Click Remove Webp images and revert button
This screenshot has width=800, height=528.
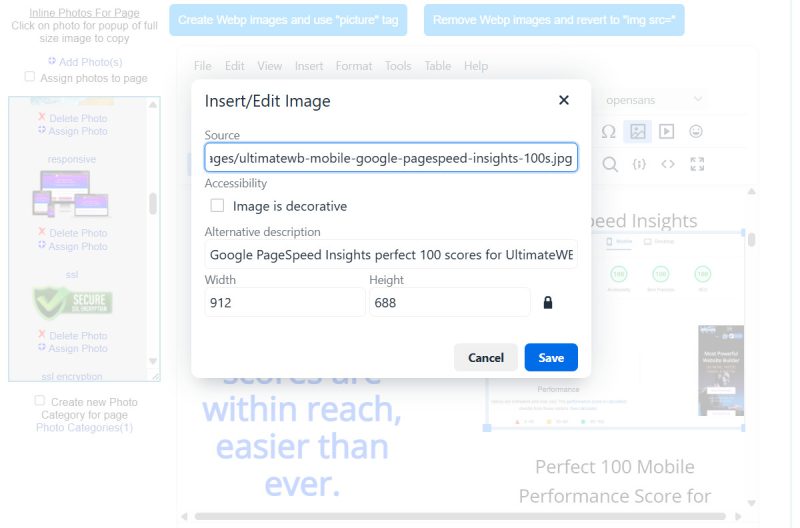554,20
